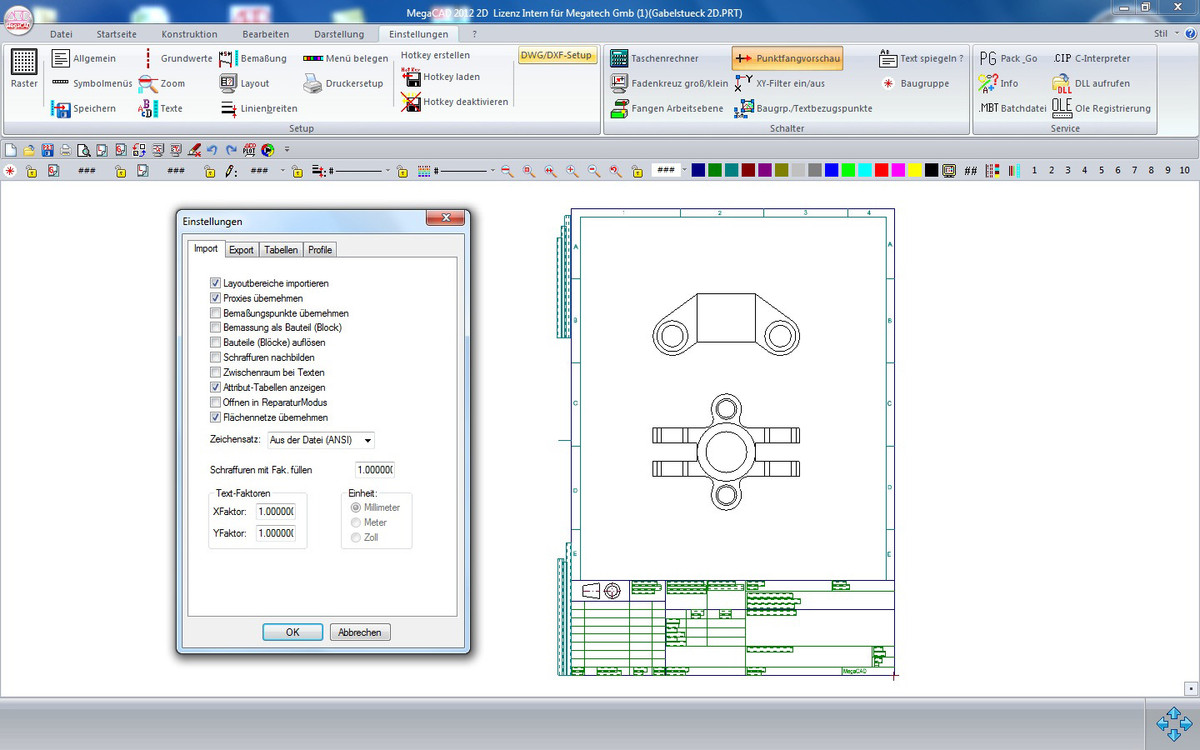
Task: Toggle Layoutbereiche importieren checkbox
Action: (215, 284)
